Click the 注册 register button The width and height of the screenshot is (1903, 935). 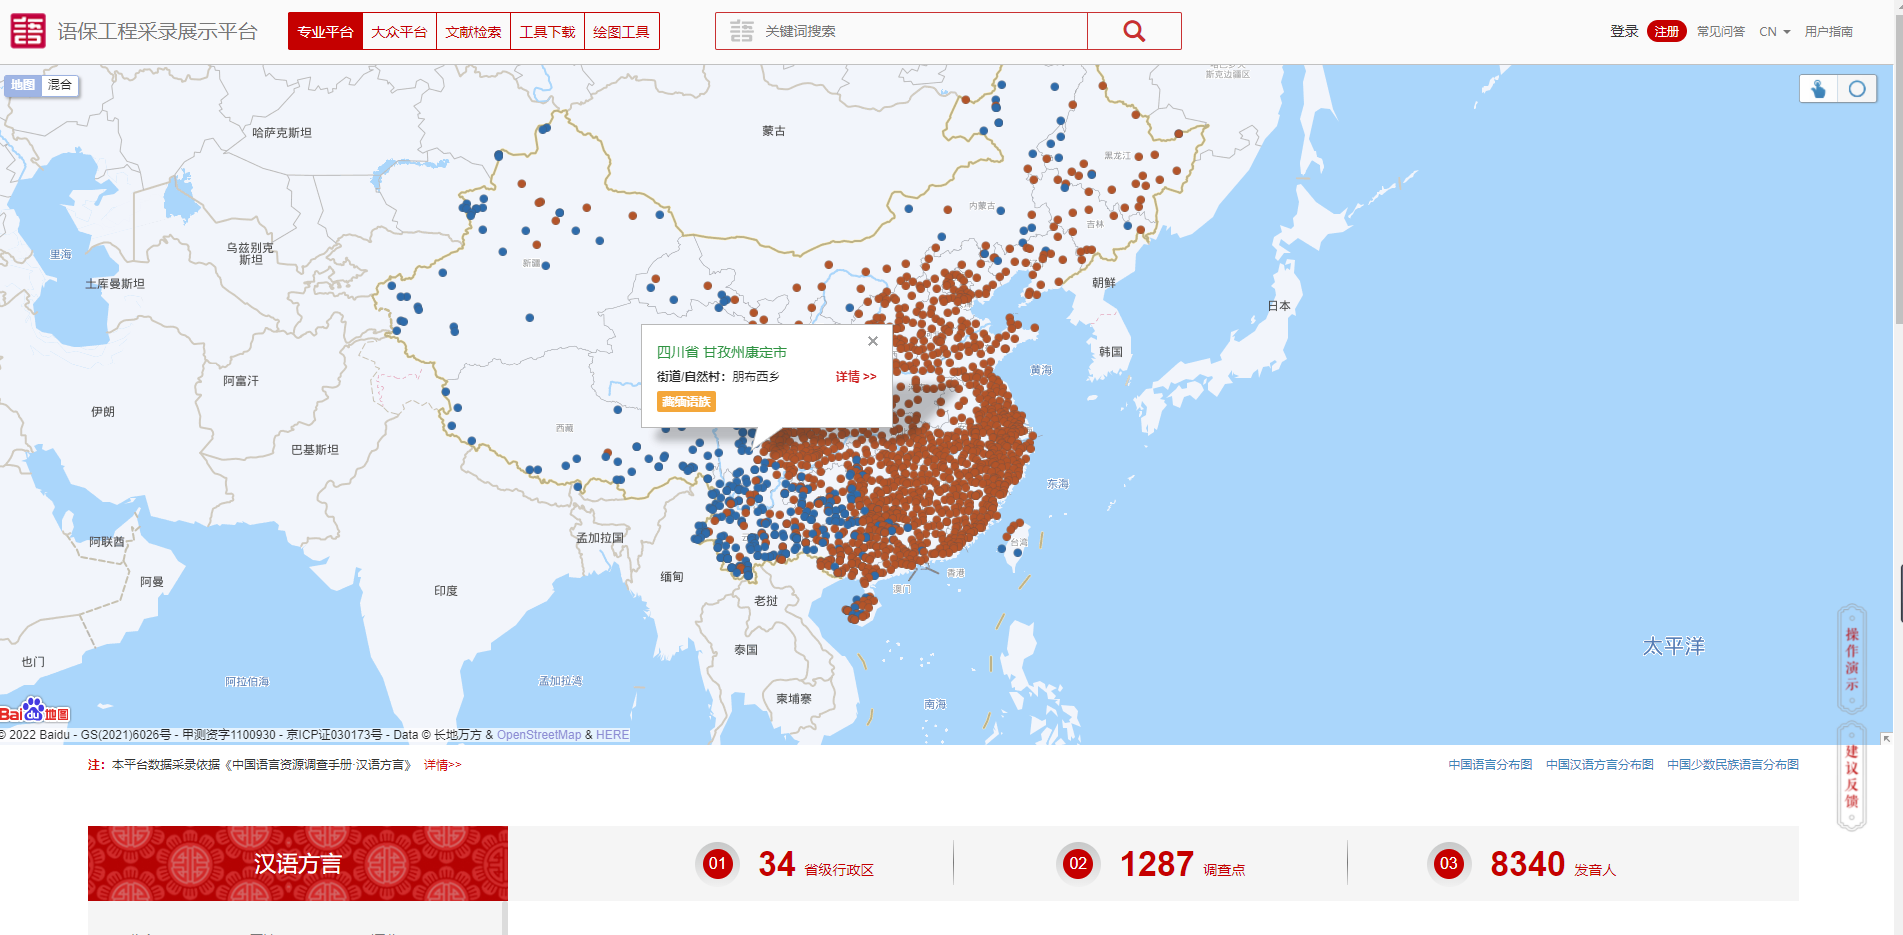point(1666,32)
